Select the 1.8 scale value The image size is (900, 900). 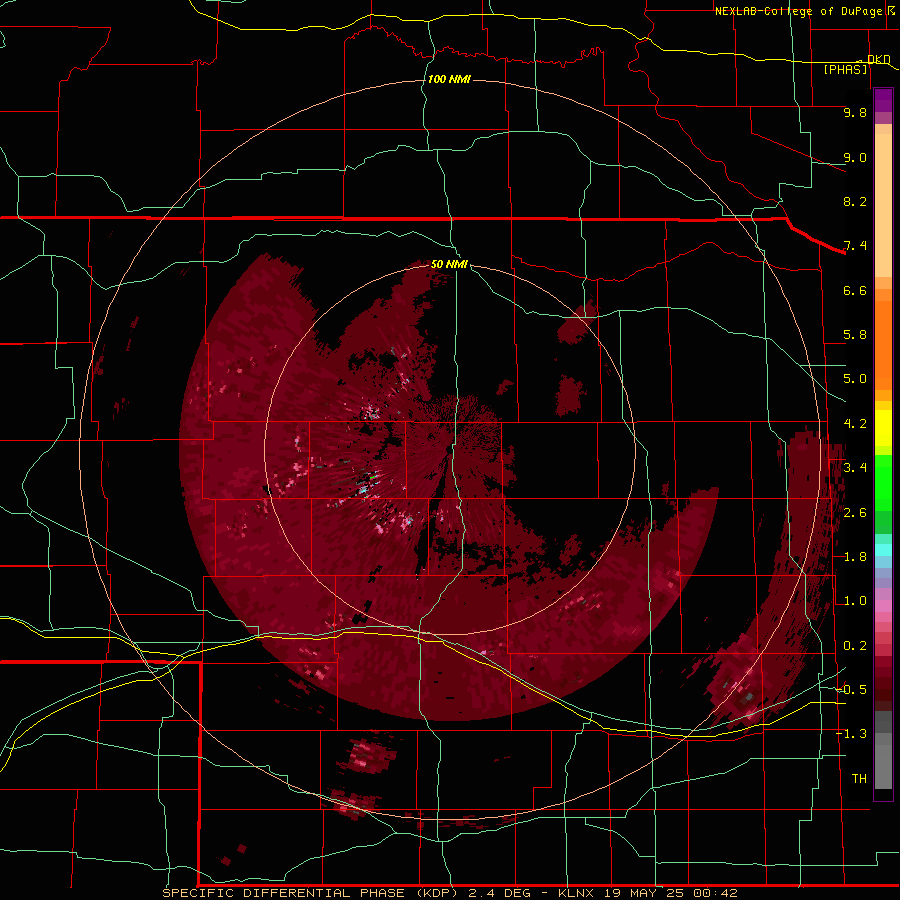tap(855, 557)
